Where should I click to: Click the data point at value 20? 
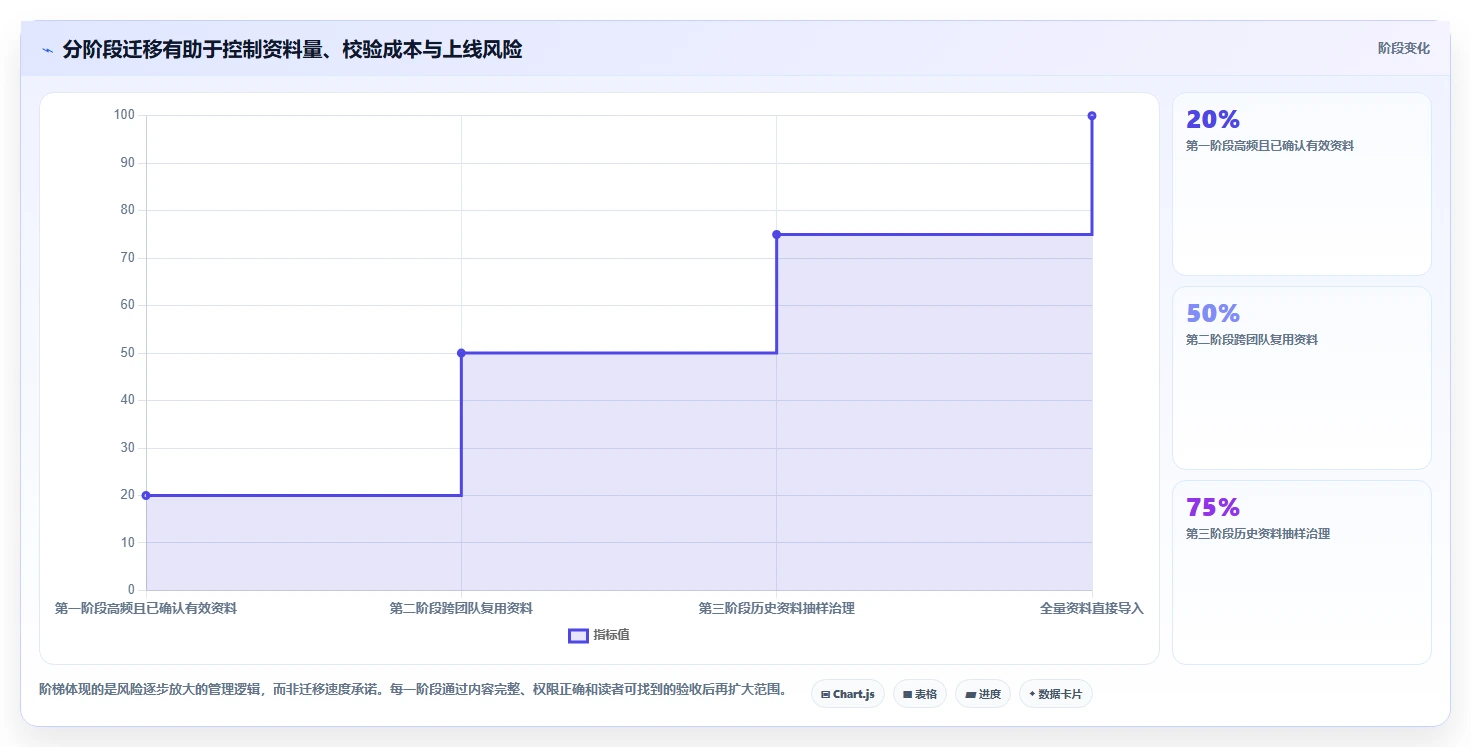click(x=146, y=495)
